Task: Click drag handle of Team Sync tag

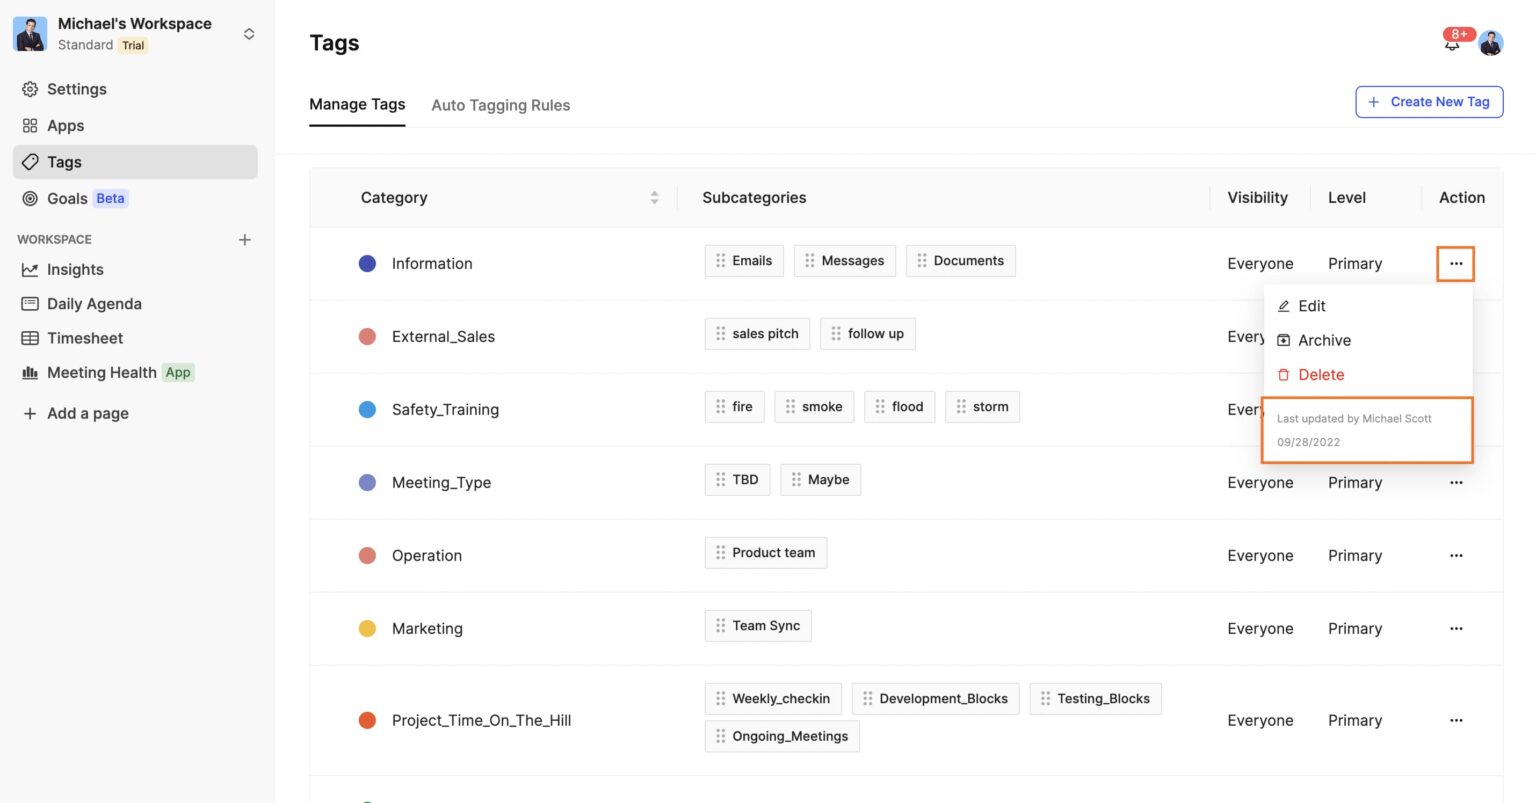Action: coord(720,626)
